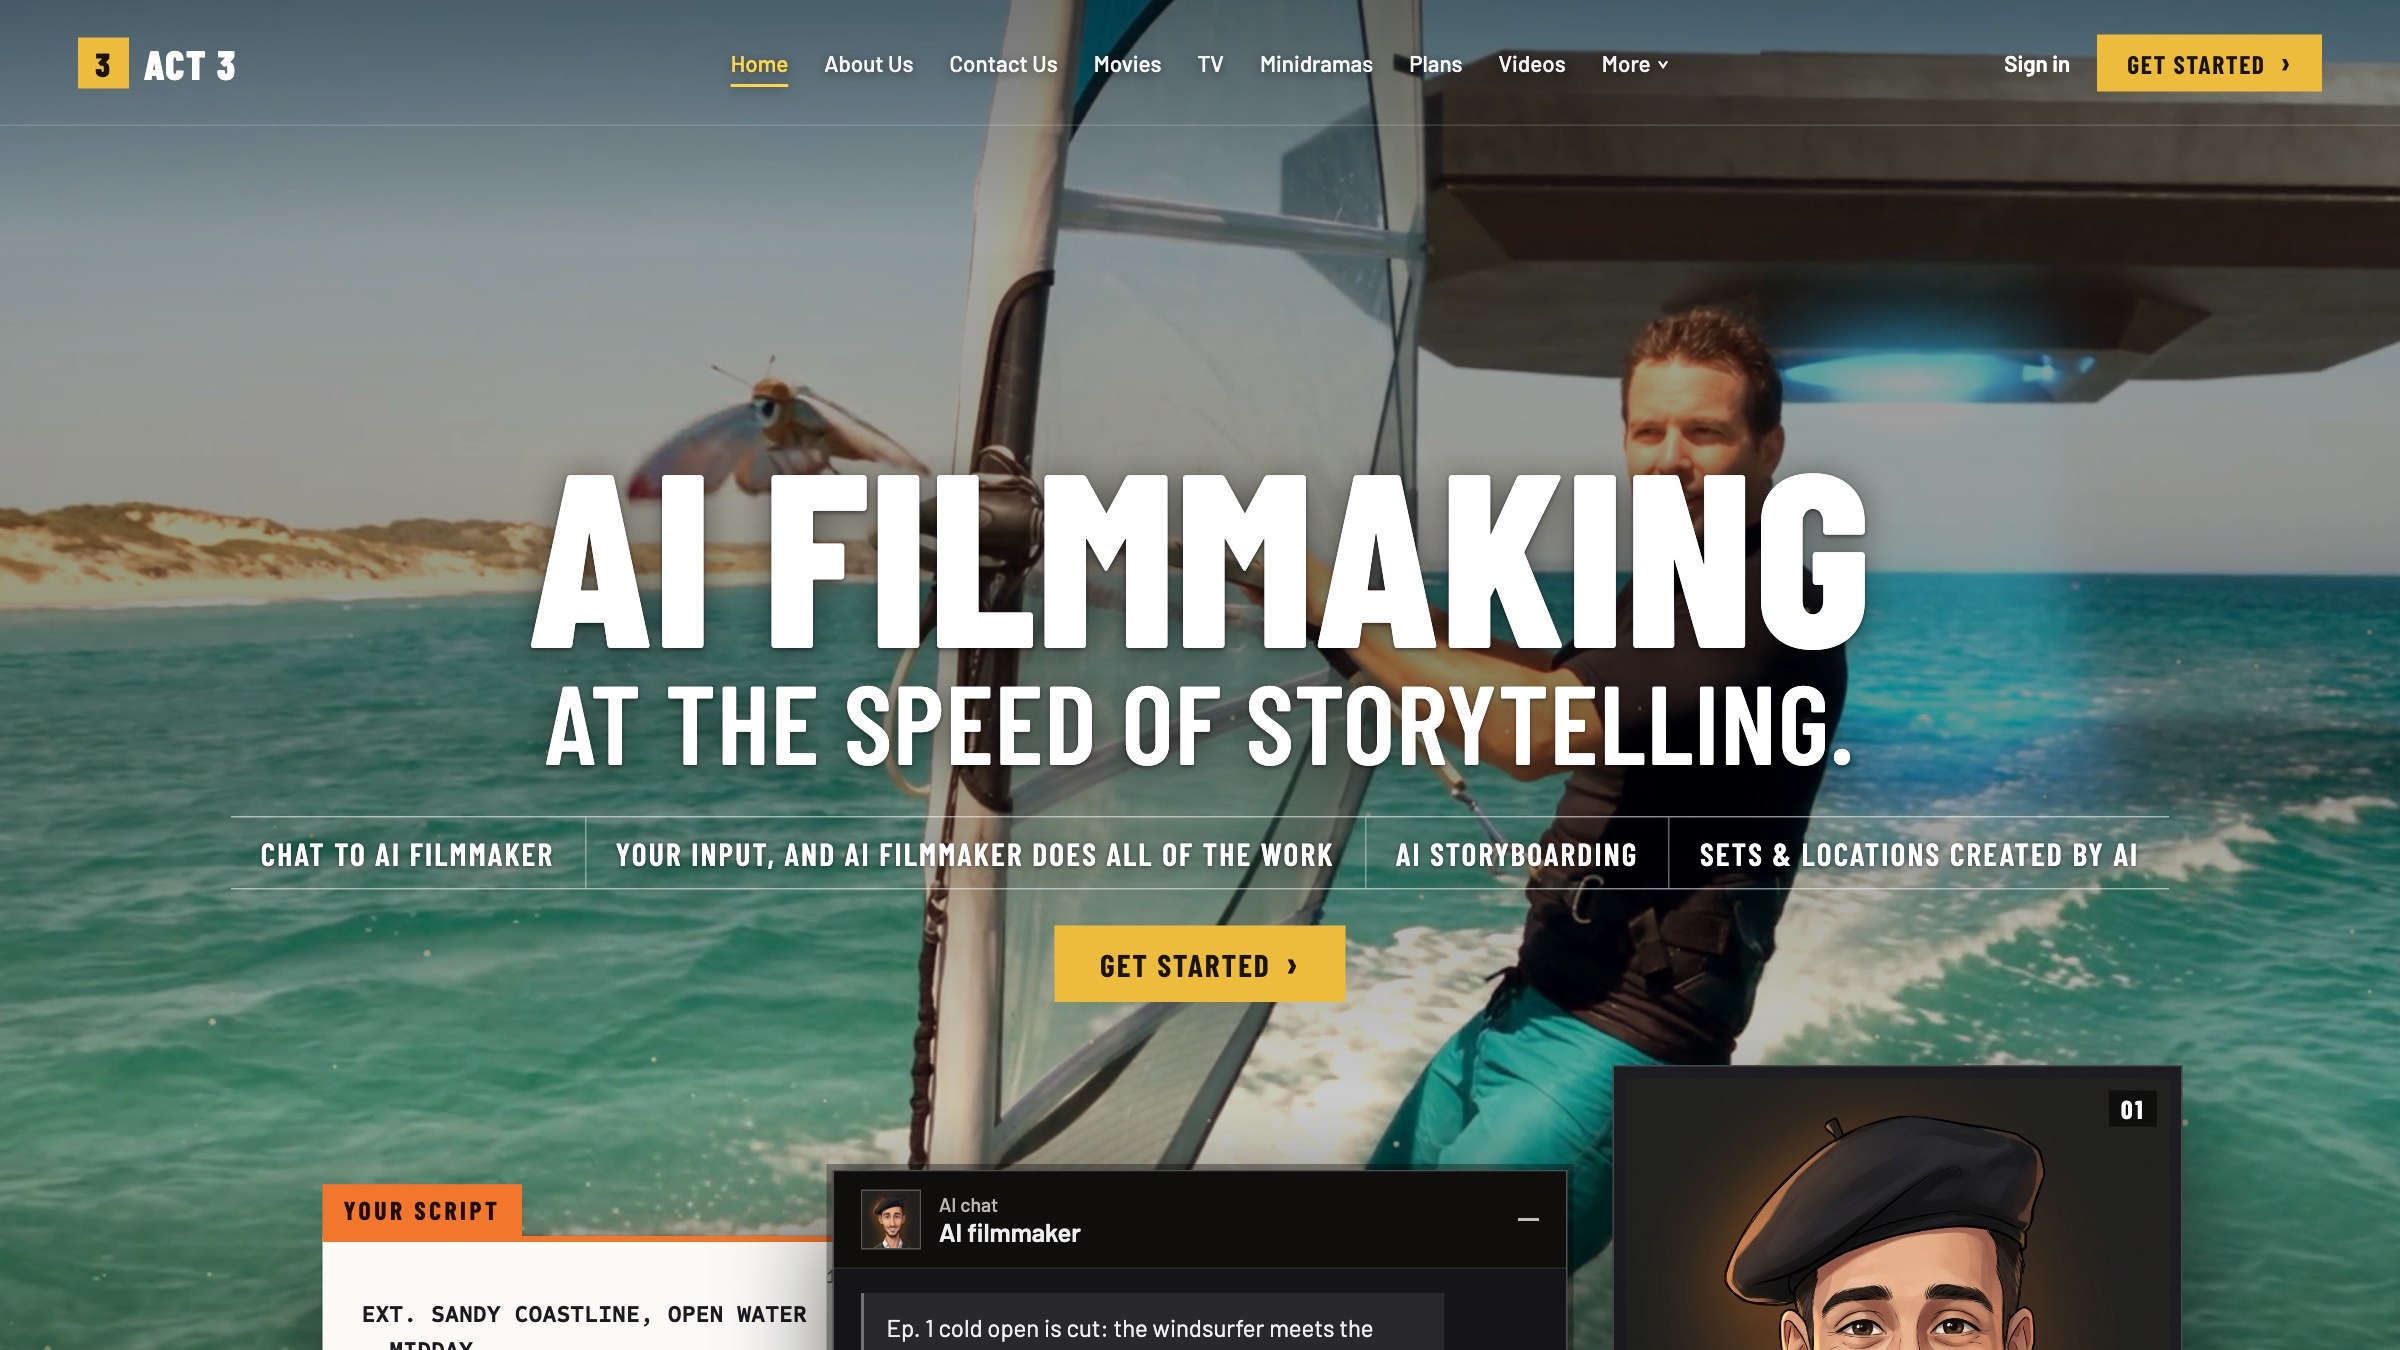Minimize the AI chat panel
The image size is (2400, 1350).
(1528, 1219)
